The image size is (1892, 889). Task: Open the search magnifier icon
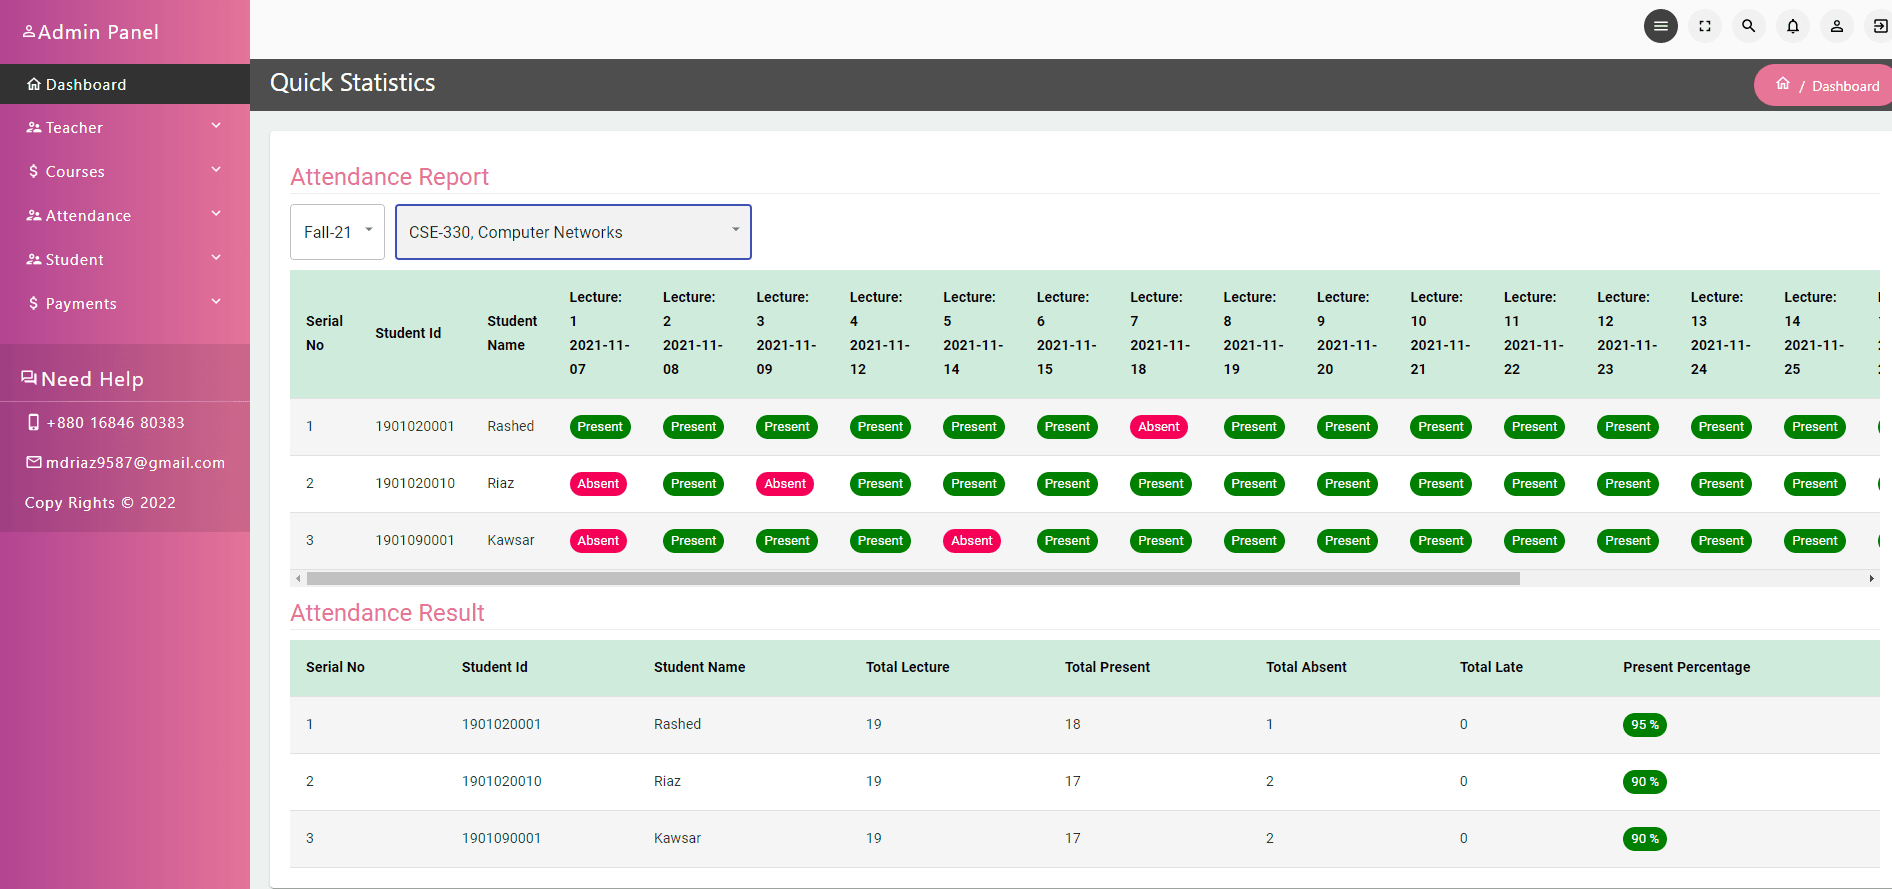coord(1749,26)
